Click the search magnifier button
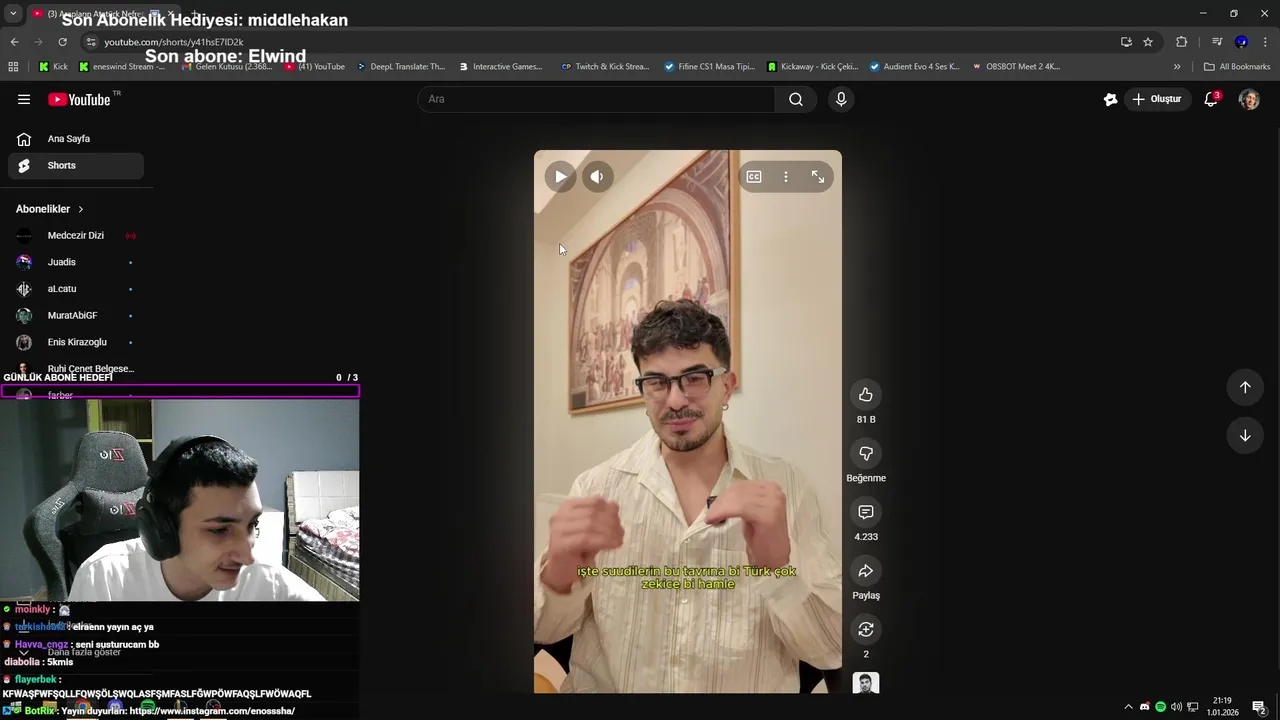 [x=796, y=99]
